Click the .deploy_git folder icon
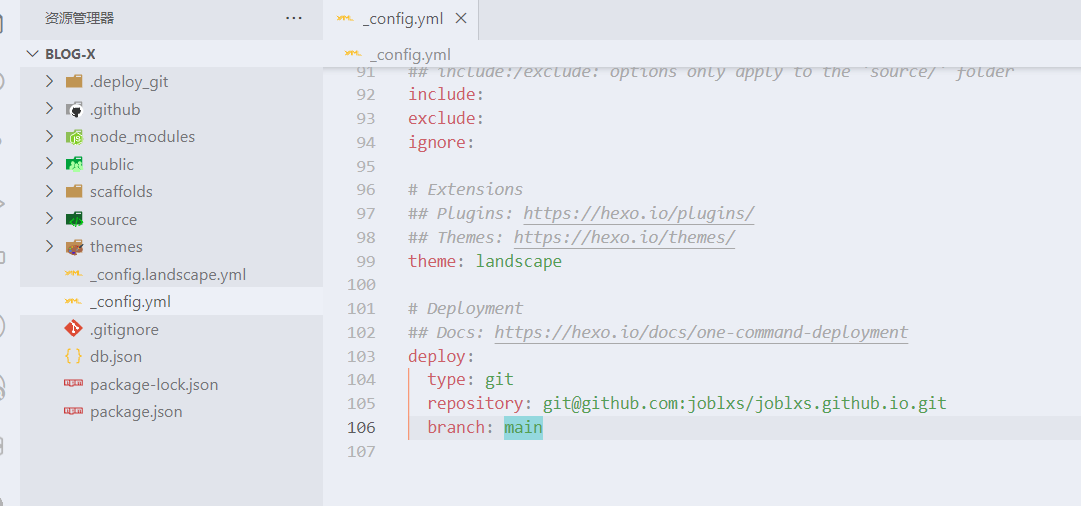This screenshot has height=506, width=1081. pyautogui.click(x=74, y=82)
